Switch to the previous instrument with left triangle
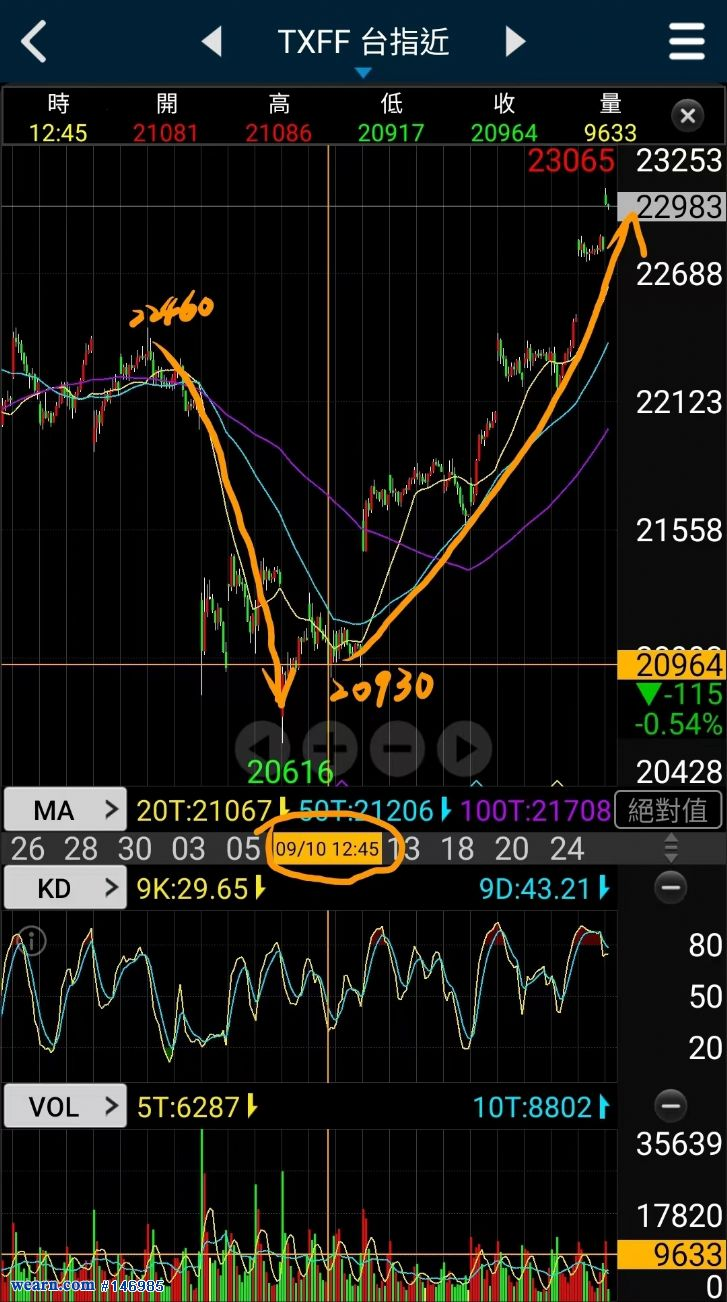Viewport: 727px width, 1302px height. point(211,42)
